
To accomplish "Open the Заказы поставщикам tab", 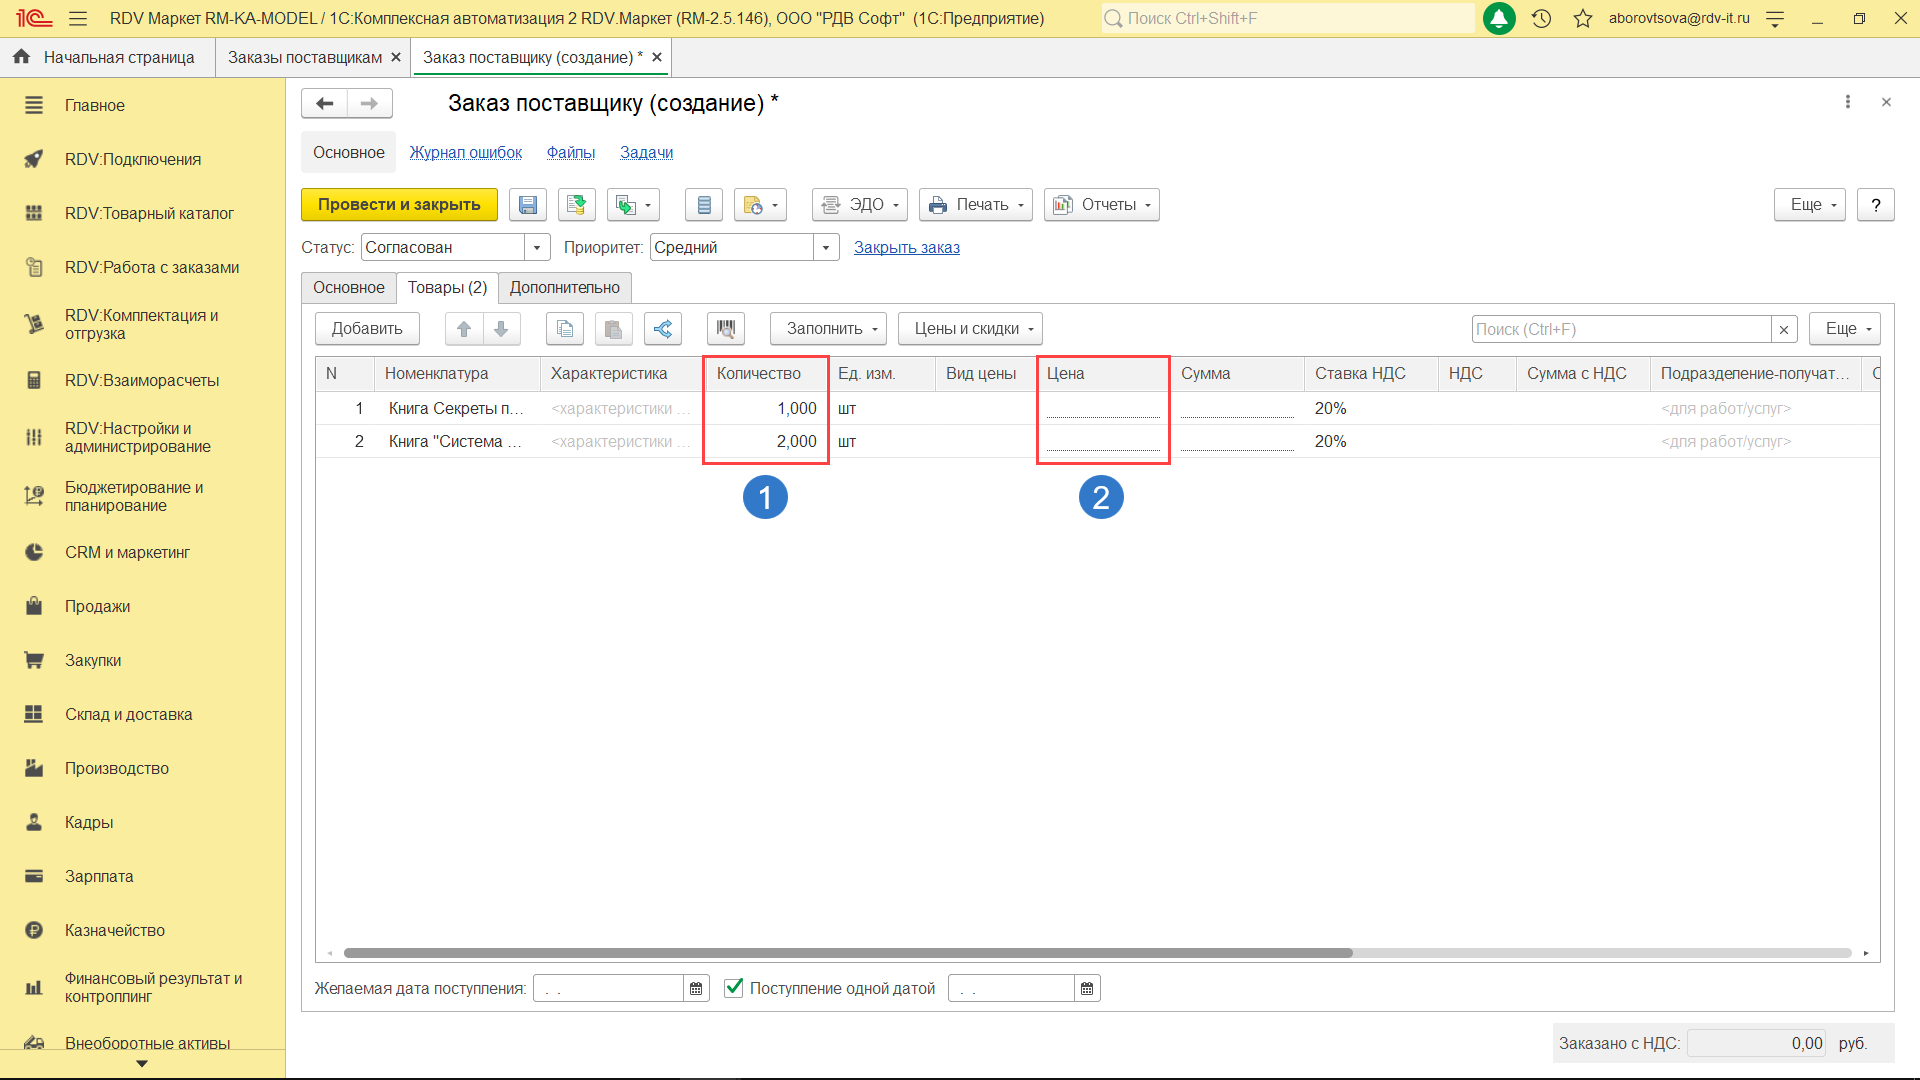I will pyautogui.click(x=305, y=57).
